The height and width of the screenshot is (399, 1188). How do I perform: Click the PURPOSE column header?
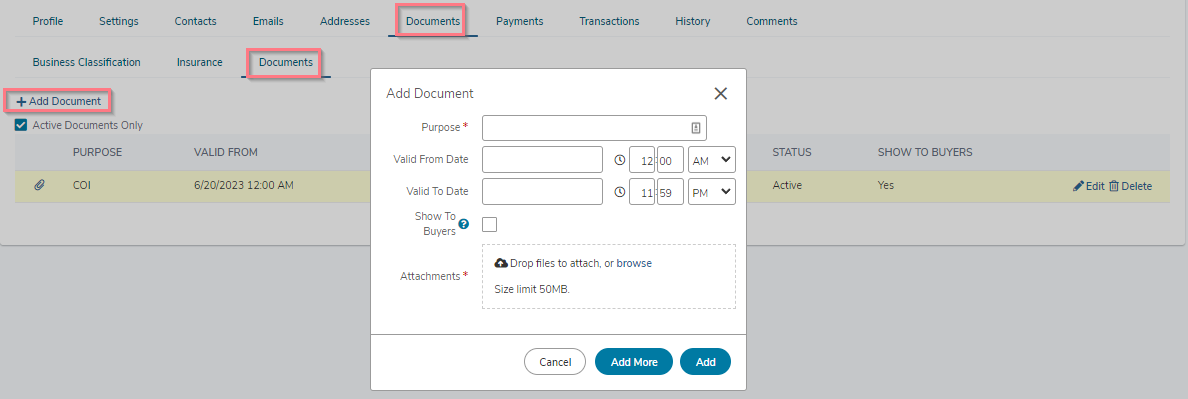pyautogui.click(x=97, y=152)
